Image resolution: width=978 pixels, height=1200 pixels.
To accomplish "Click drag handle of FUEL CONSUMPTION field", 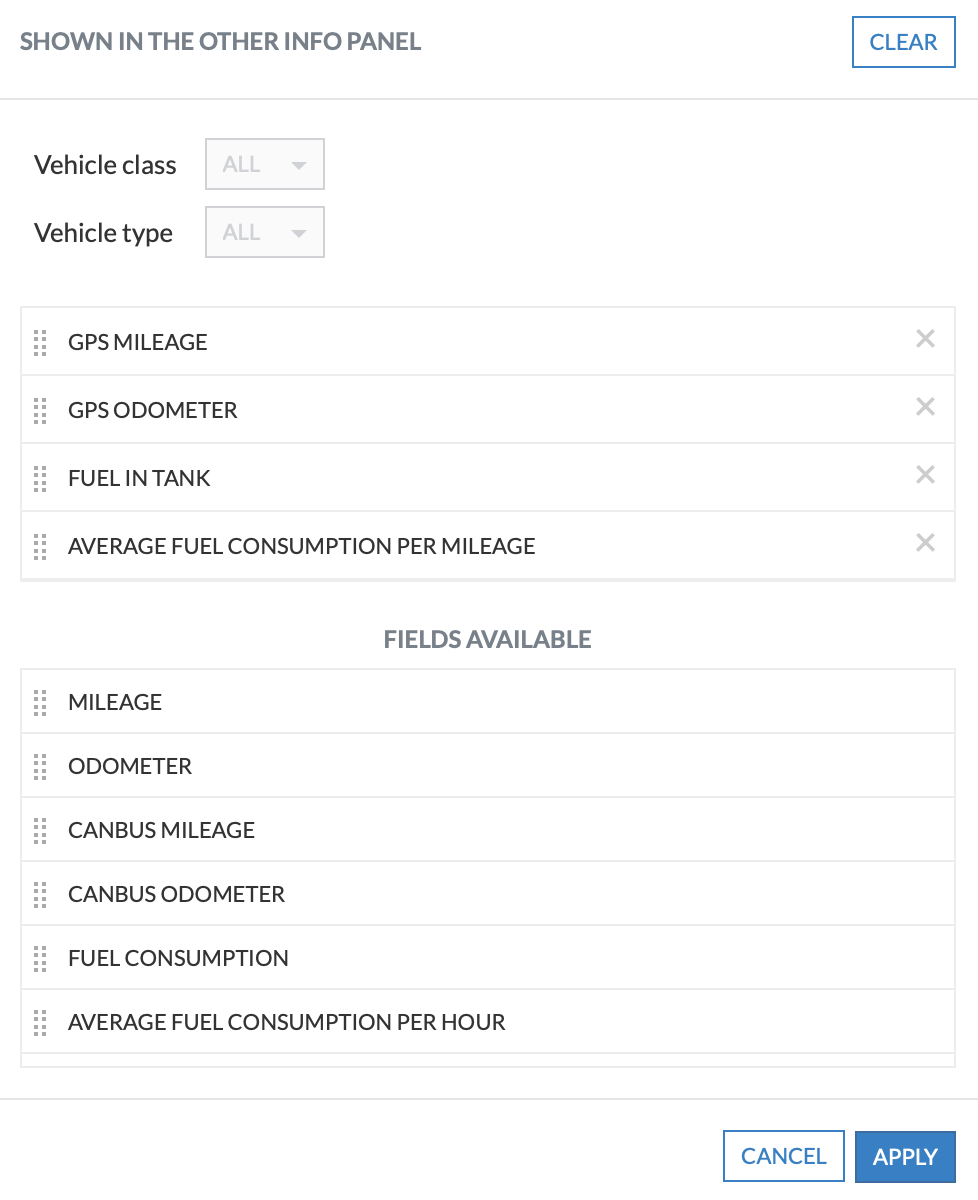I will click(x=40, y=958).
